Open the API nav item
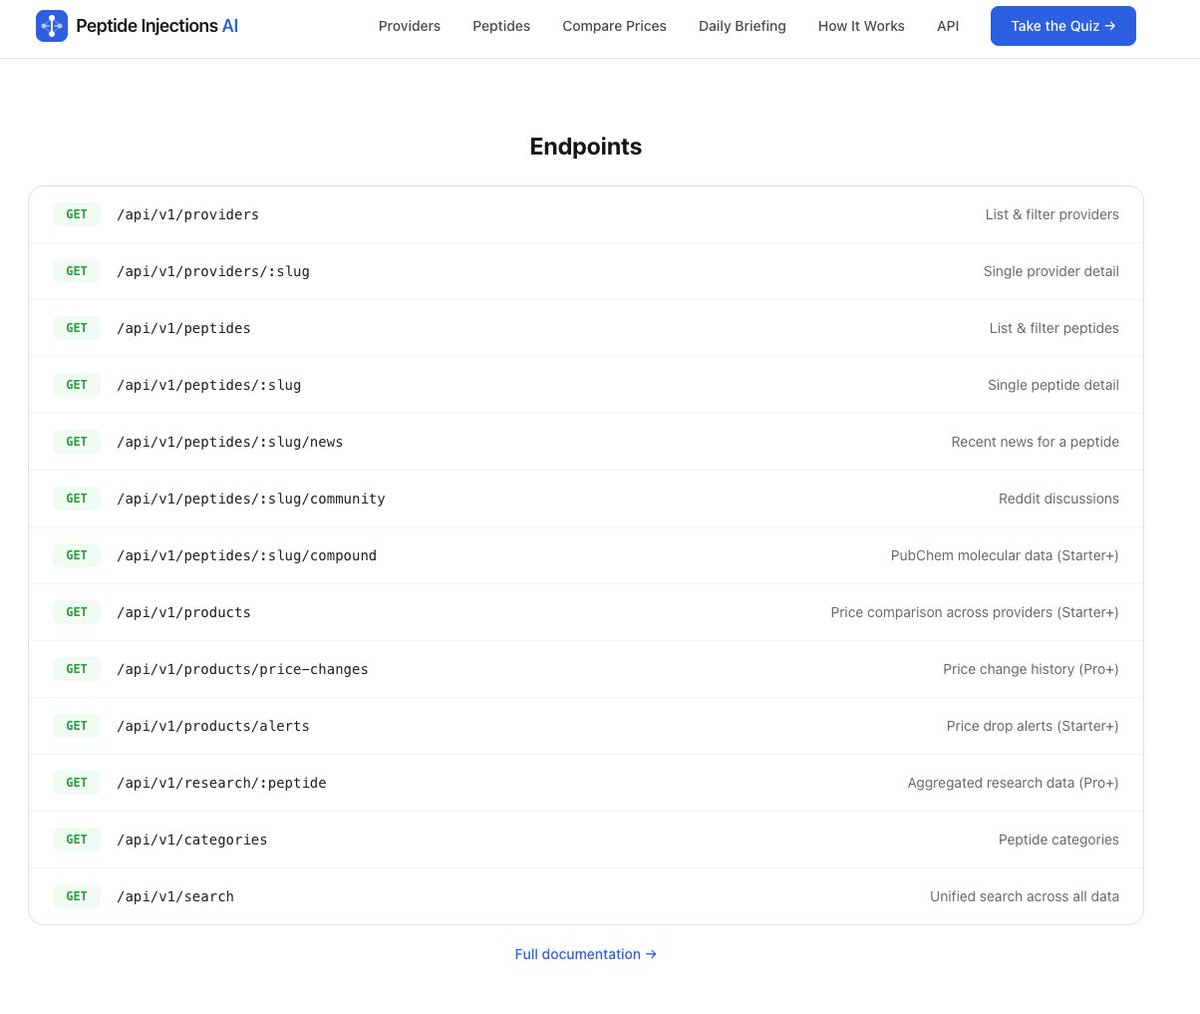This screenshot has height=1014, width=1200. (948, 26)
